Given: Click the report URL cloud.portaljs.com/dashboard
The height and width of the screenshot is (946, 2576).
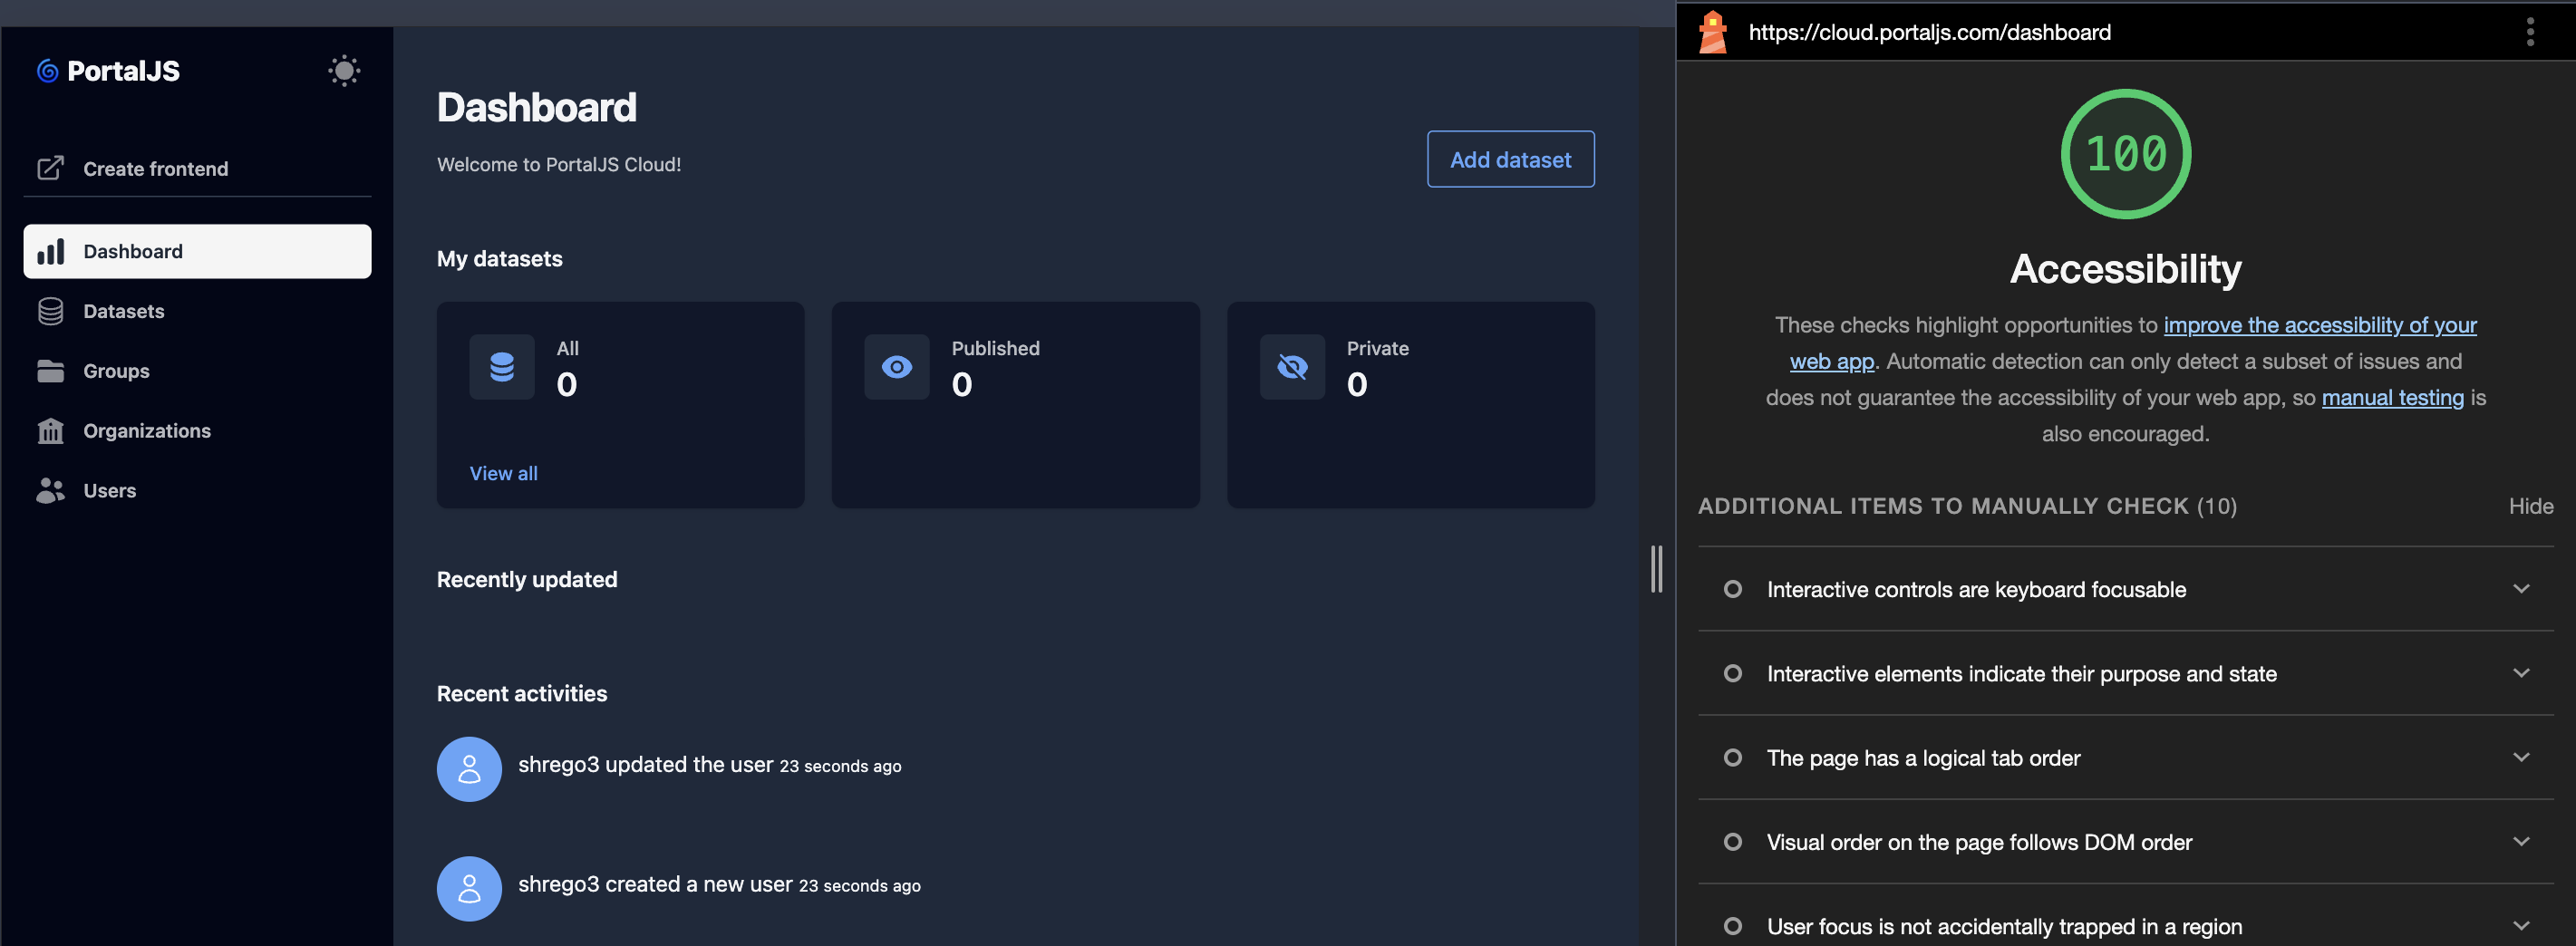Looking at the screenshot, I should click(1929, 32).
